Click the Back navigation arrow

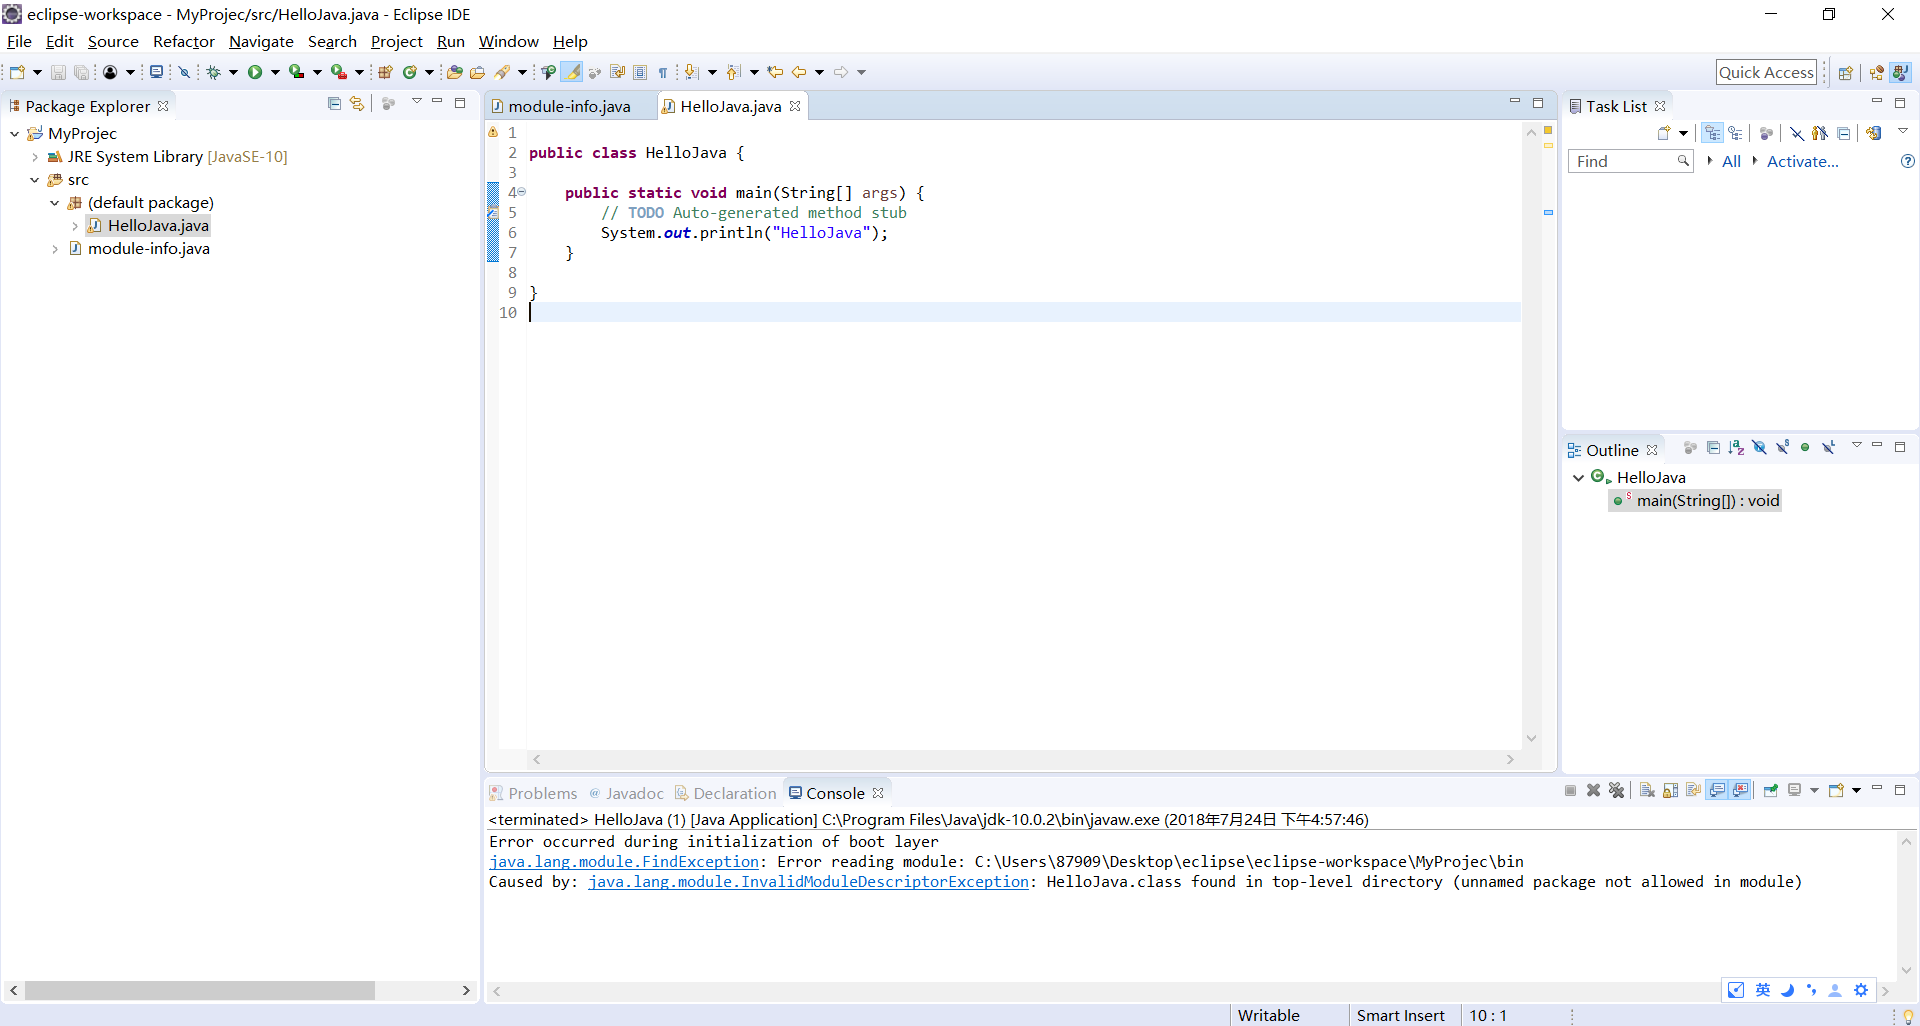point(799,72)
